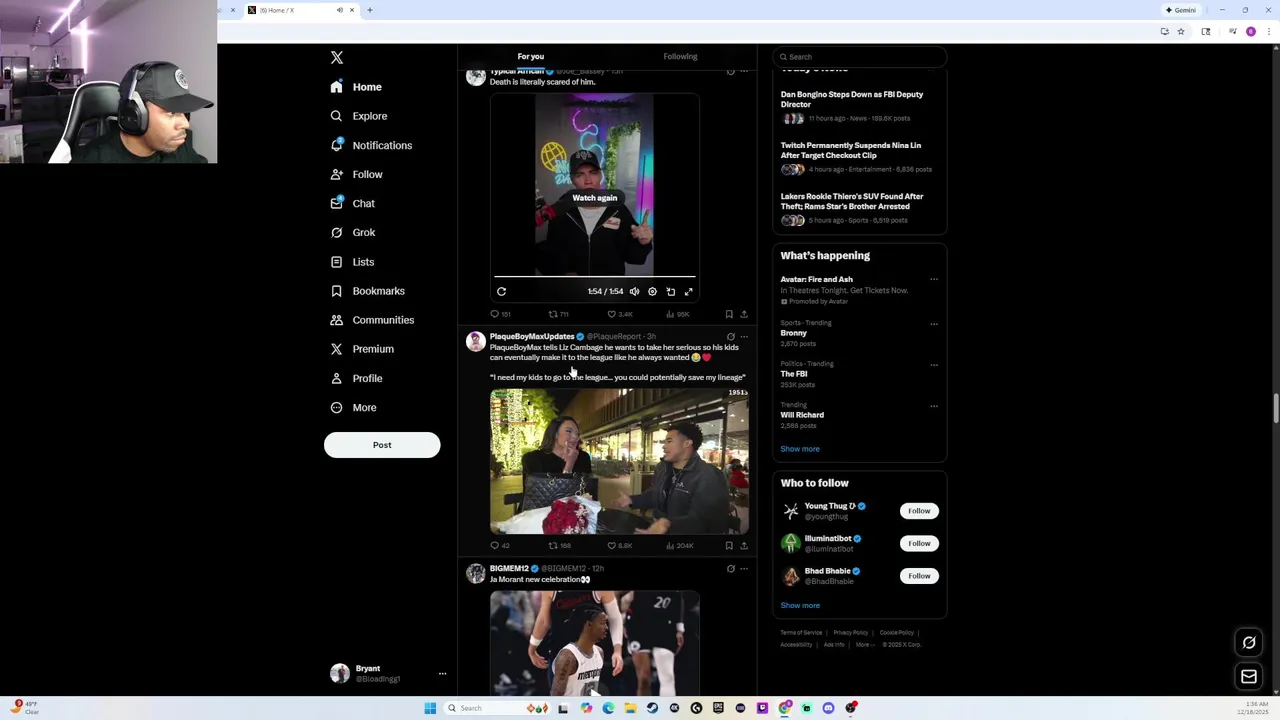Open the PlaqueBoyMaxUpdates profile avatar
1280x720 pixels.
[476, 342]
